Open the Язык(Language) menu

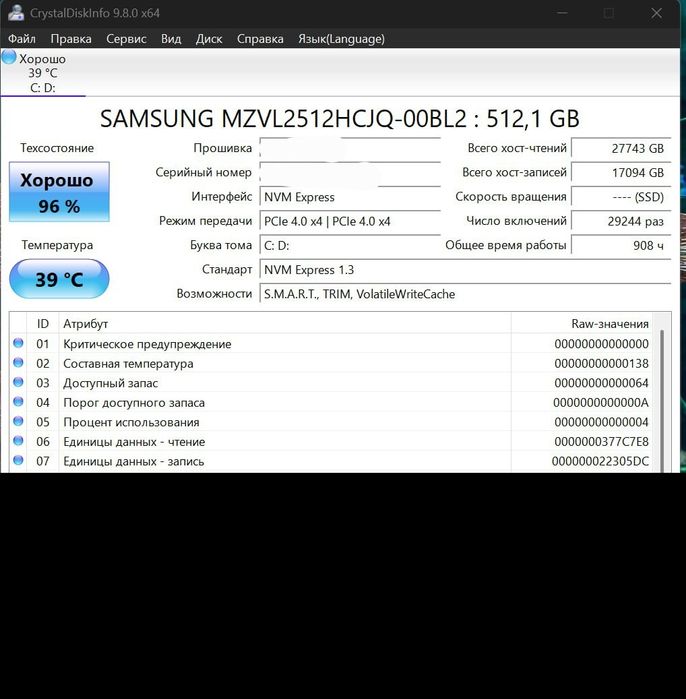pyautogui.click(x=341, y=39)
